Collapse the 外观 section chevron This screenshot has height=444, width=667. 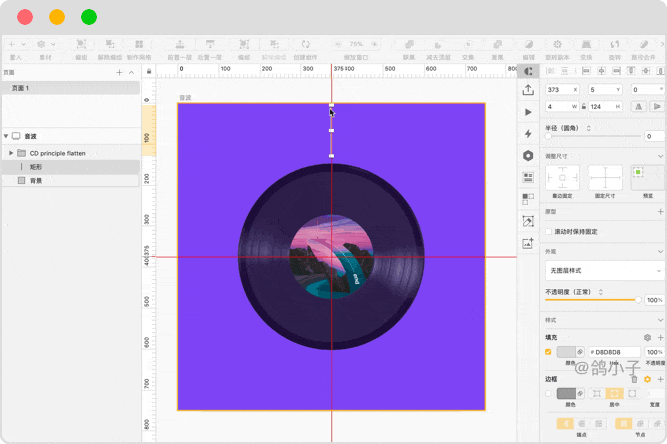pyautogui.click(x=660, y=251)
